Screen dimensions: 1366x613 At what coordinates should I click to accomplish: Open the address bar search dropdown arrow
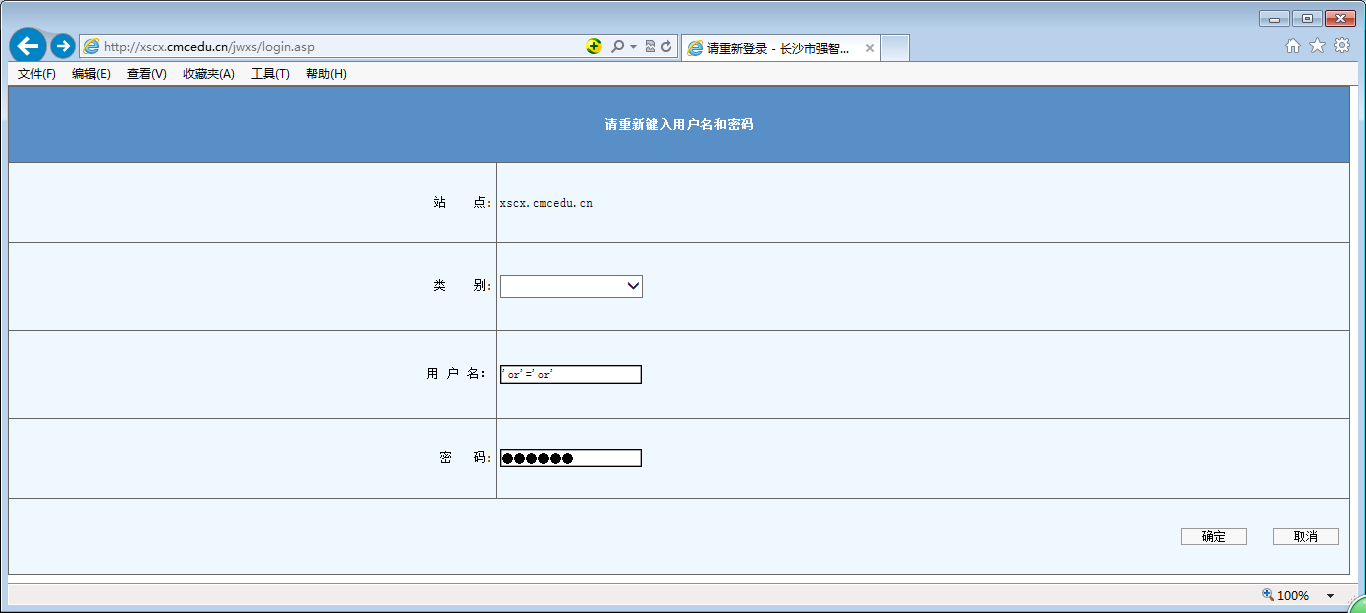[633, 47]
